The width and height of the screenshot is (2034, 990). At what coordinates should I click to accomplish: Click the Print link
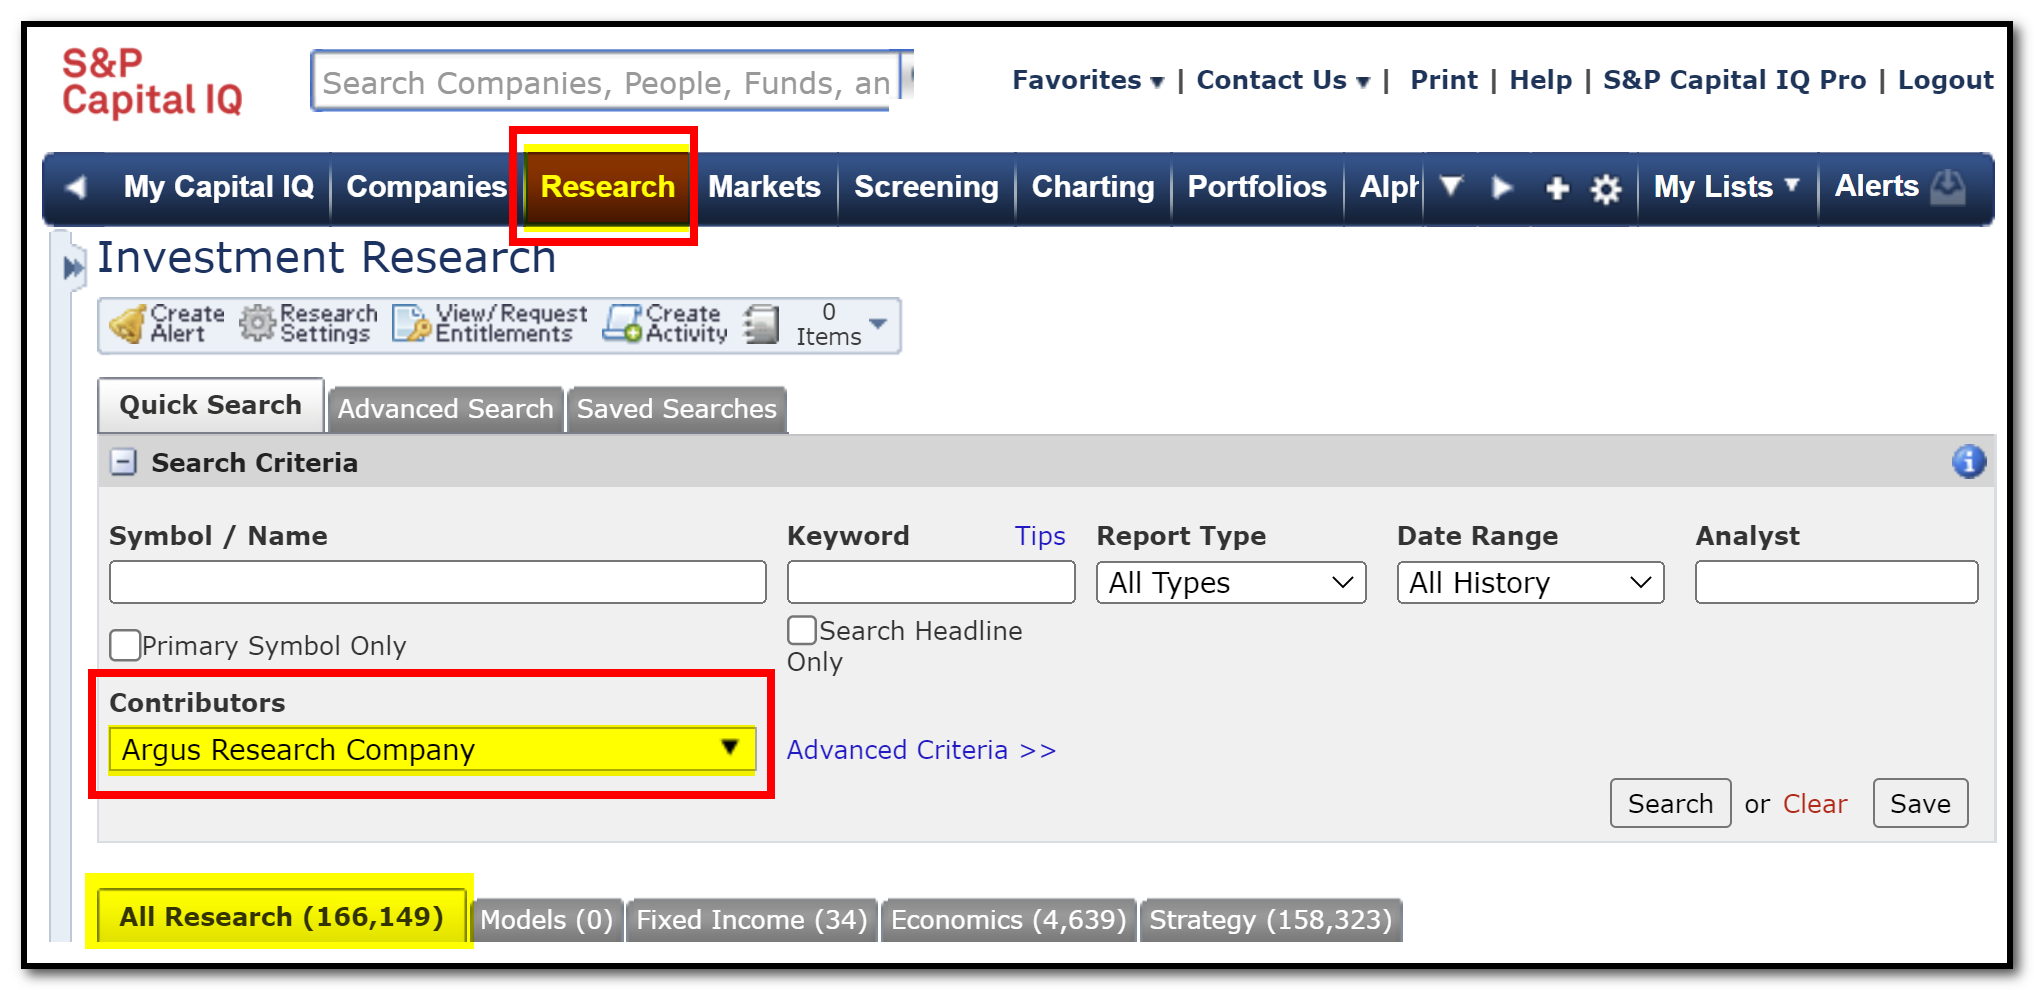click(1444, 80)
